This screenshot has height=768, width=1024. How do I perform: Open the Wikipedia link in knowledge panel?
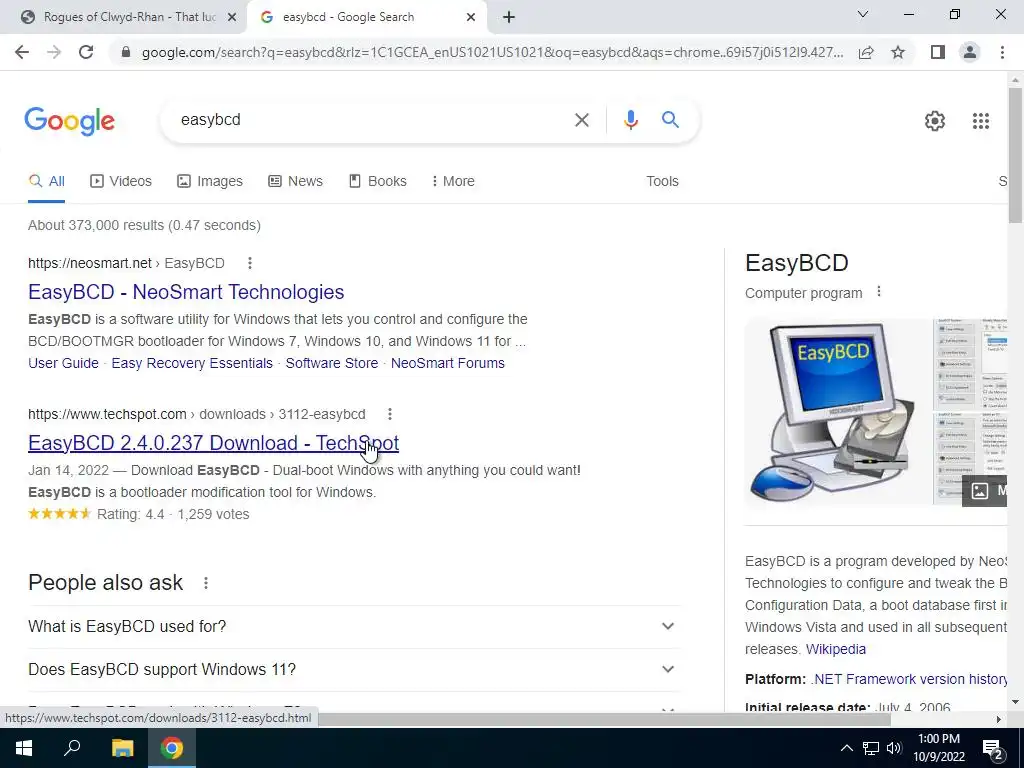pyautogui.click(x=835, y=649)
